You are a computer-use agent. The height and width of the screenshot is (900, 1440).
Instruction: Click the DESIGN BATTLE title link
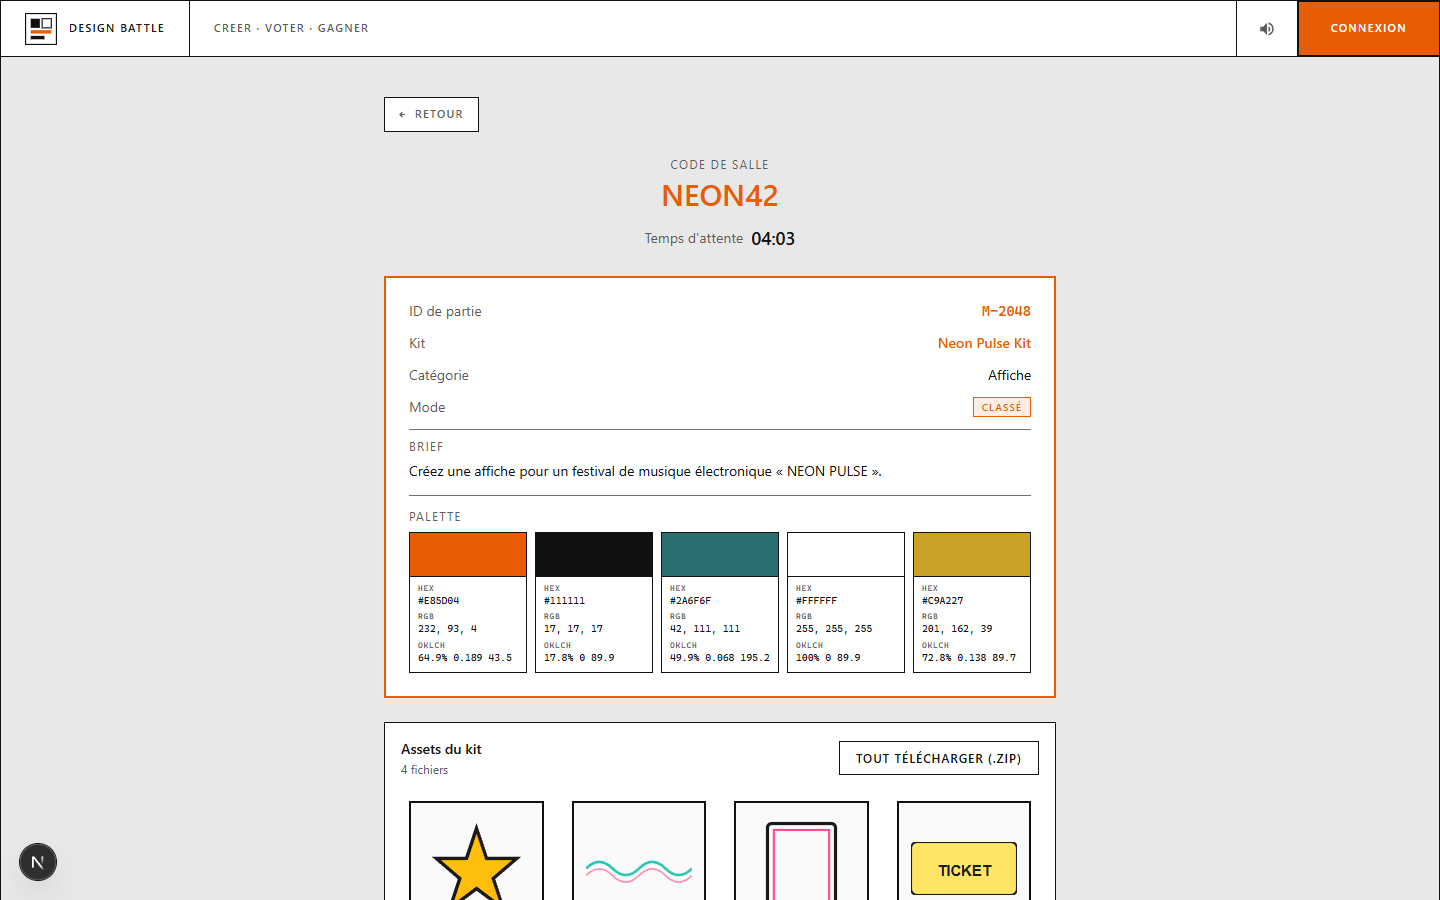click(x=117, y=28)
